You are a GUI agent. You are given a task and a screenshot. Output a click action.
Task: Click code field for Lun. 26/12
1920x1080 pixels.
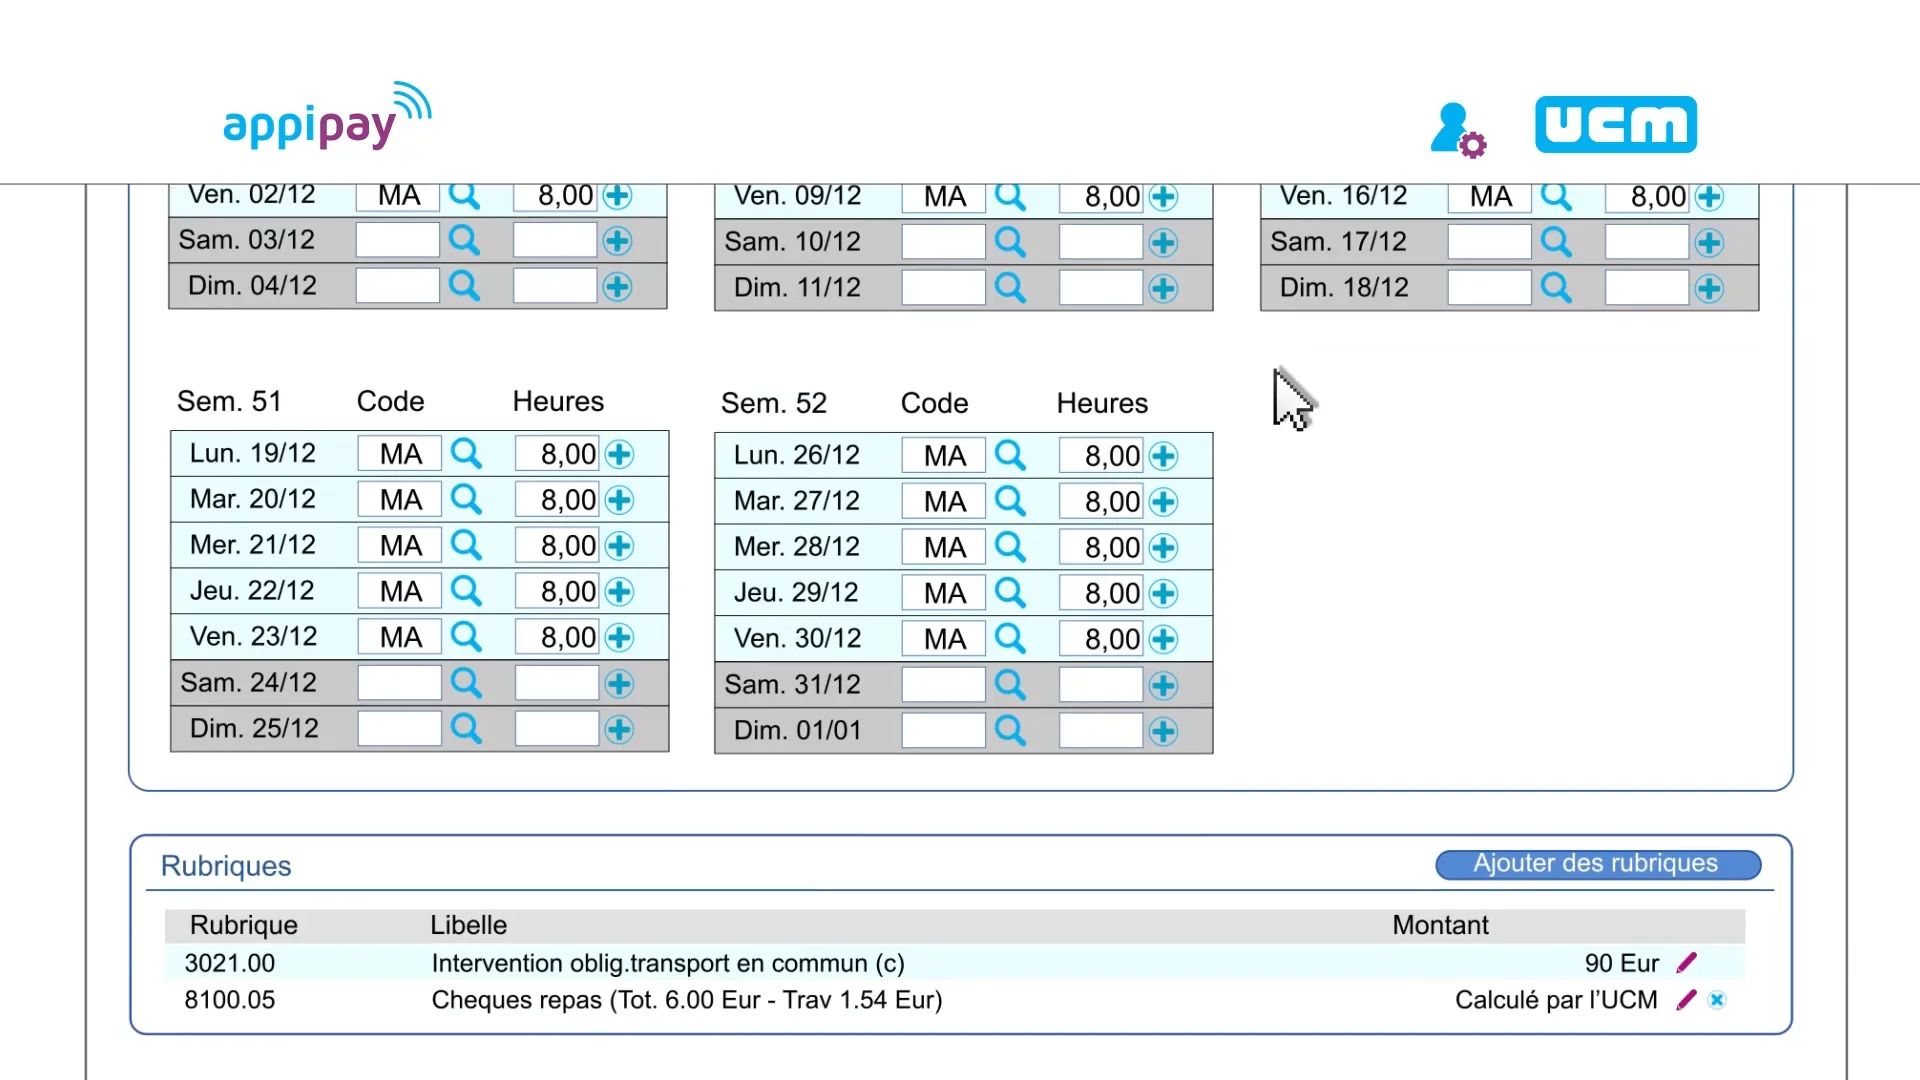[943, 456]
